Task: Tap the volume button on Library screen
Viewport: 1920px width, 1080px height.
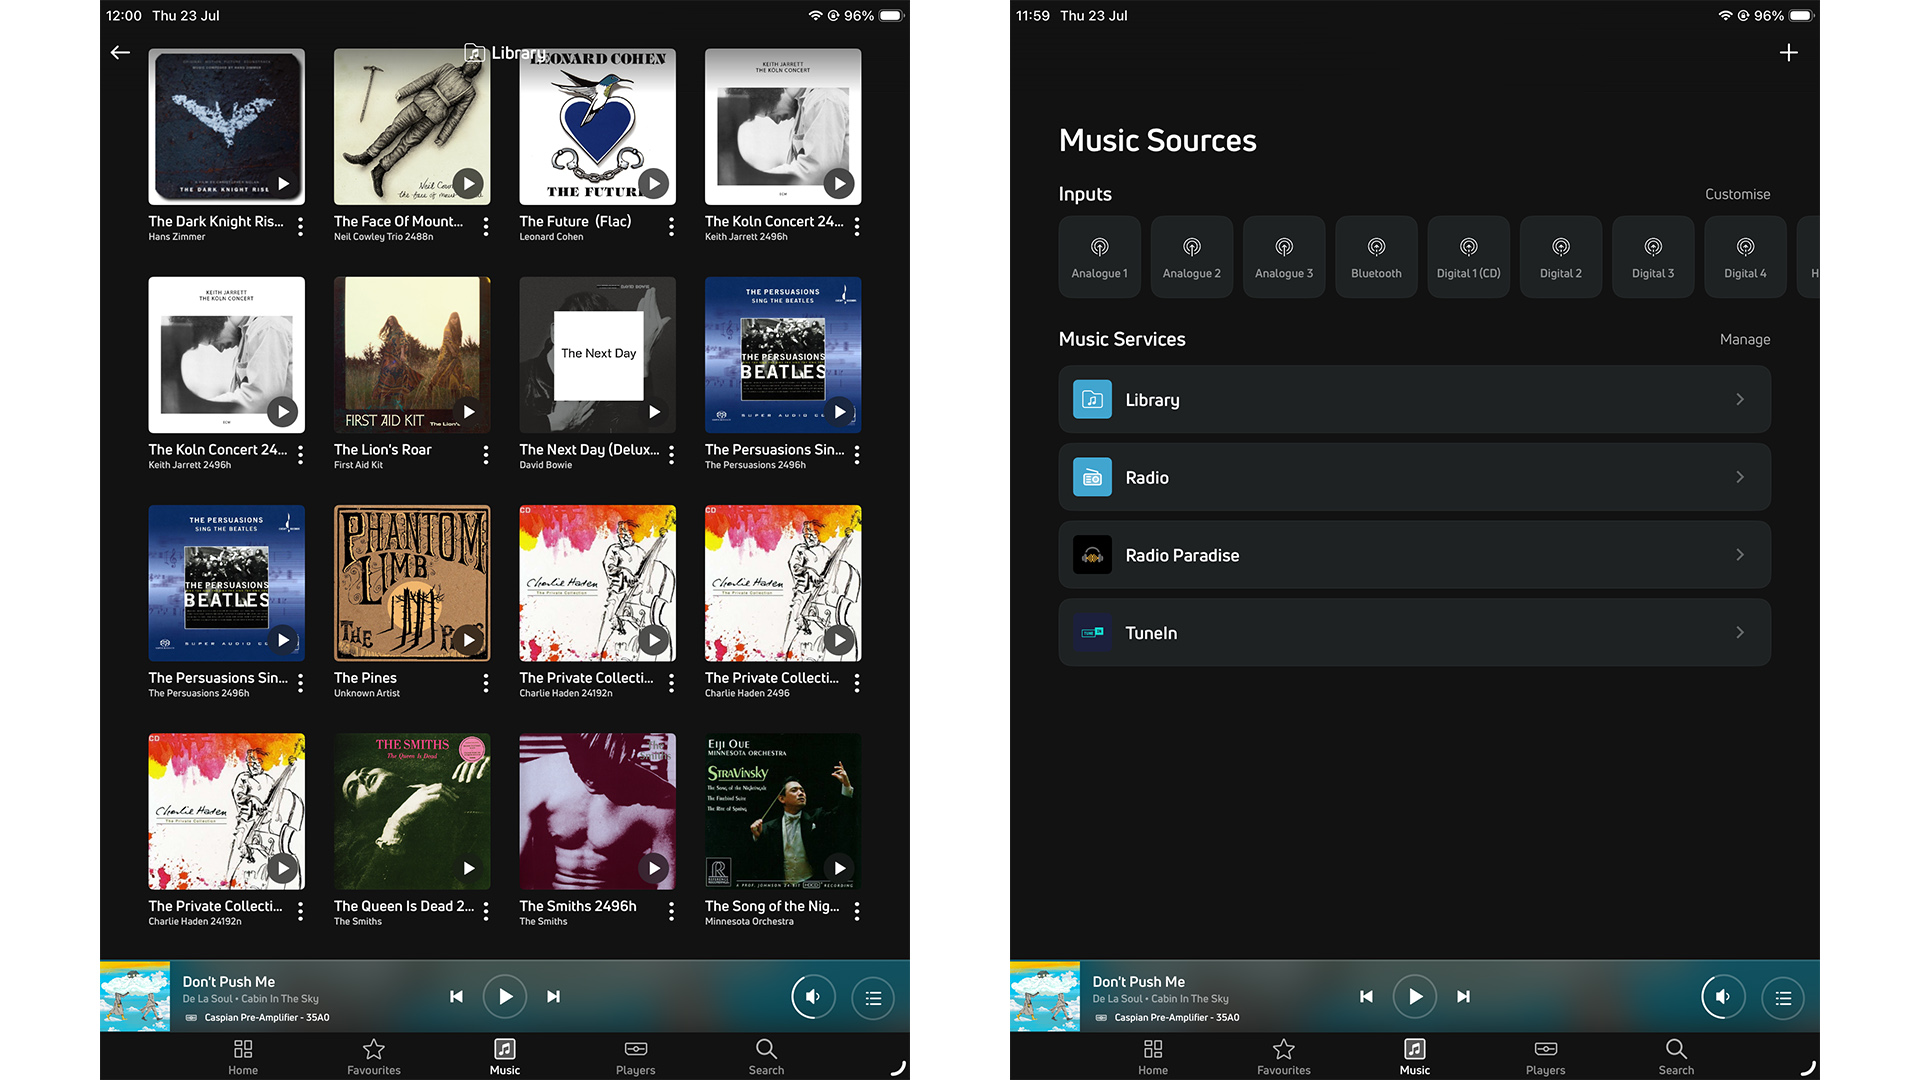Action: coord(813,997)
